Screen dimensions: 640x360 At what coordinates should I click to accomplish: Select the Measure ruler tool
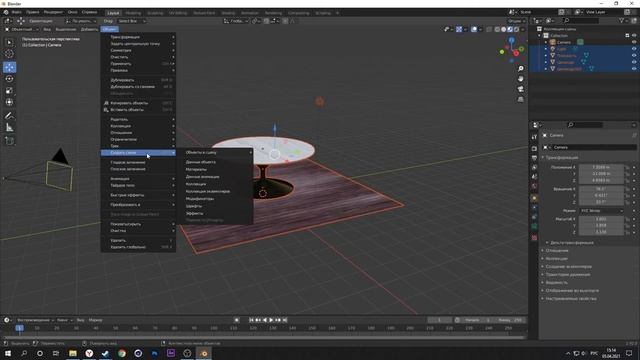click(9, 128)
